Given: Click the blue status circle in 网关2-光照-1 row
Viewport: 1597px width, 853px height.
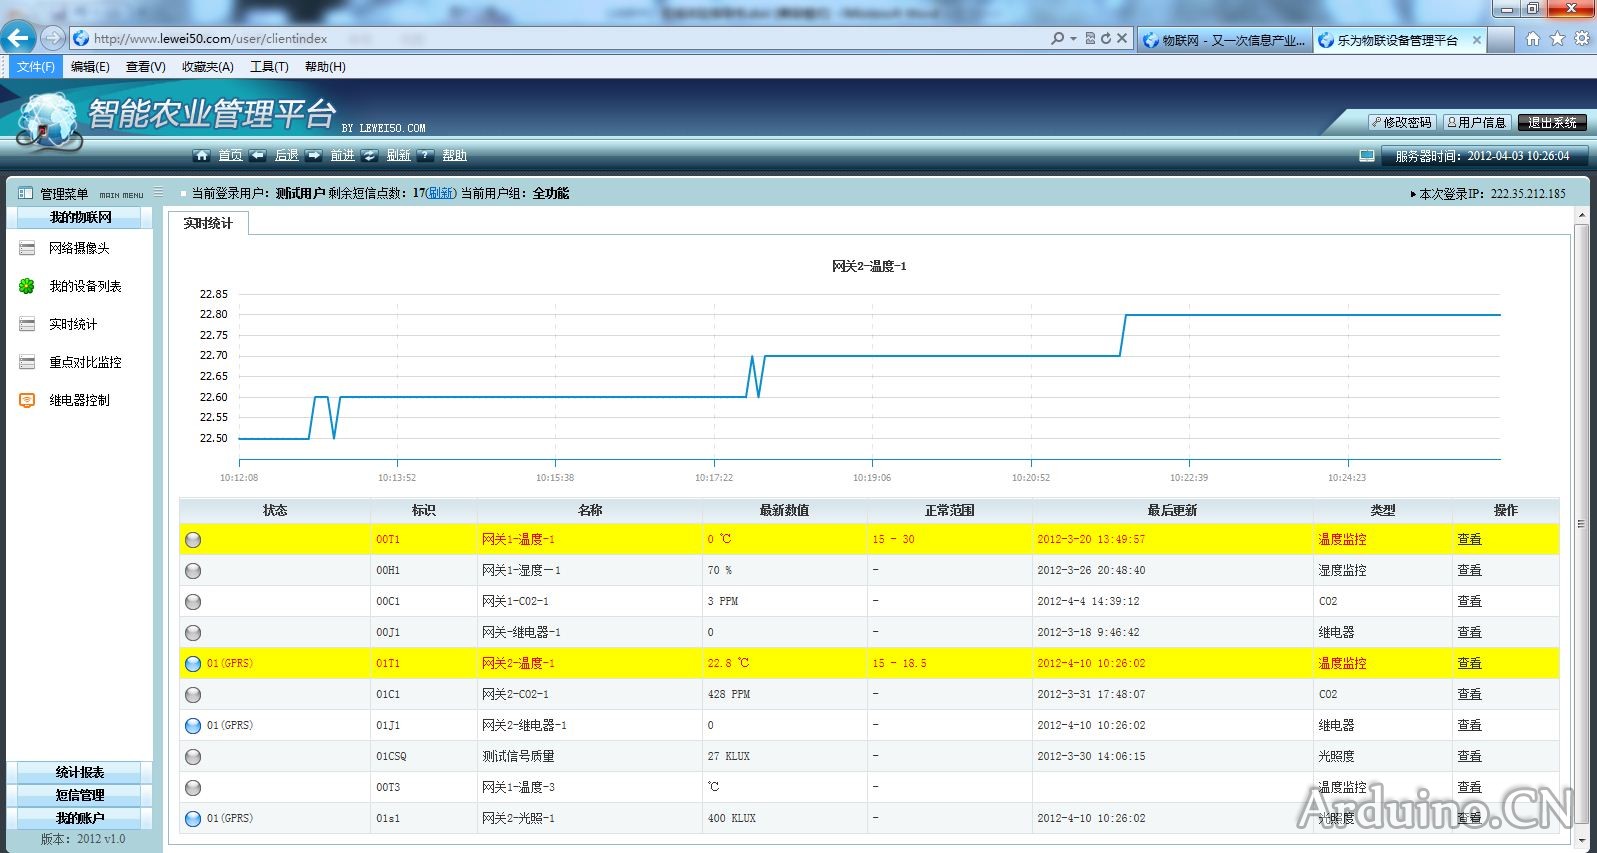Looking at the screenshot, I should (193, 819).
